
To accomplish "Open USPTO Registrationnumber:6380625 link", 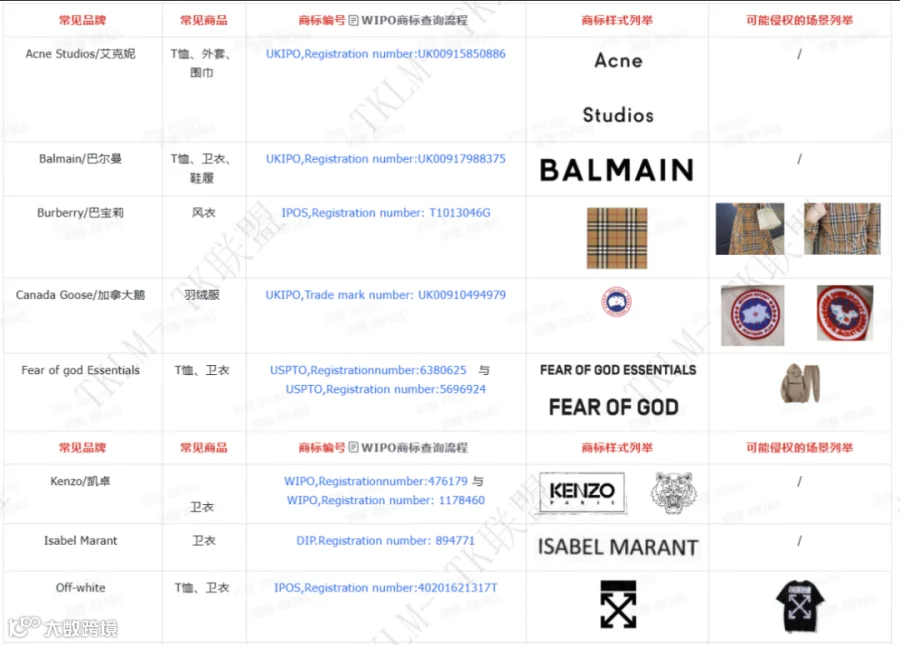I will pyautogui.click(x=368, y=370).
